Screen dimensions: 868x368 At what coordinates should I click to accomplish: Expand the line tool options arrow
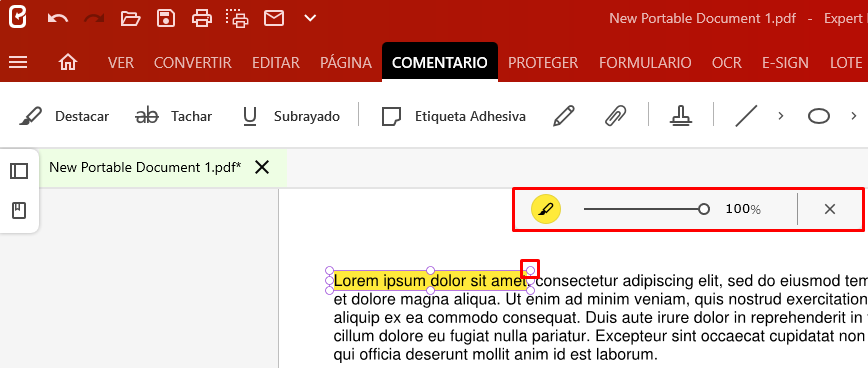pyautogui.click(x=781, y=116)
